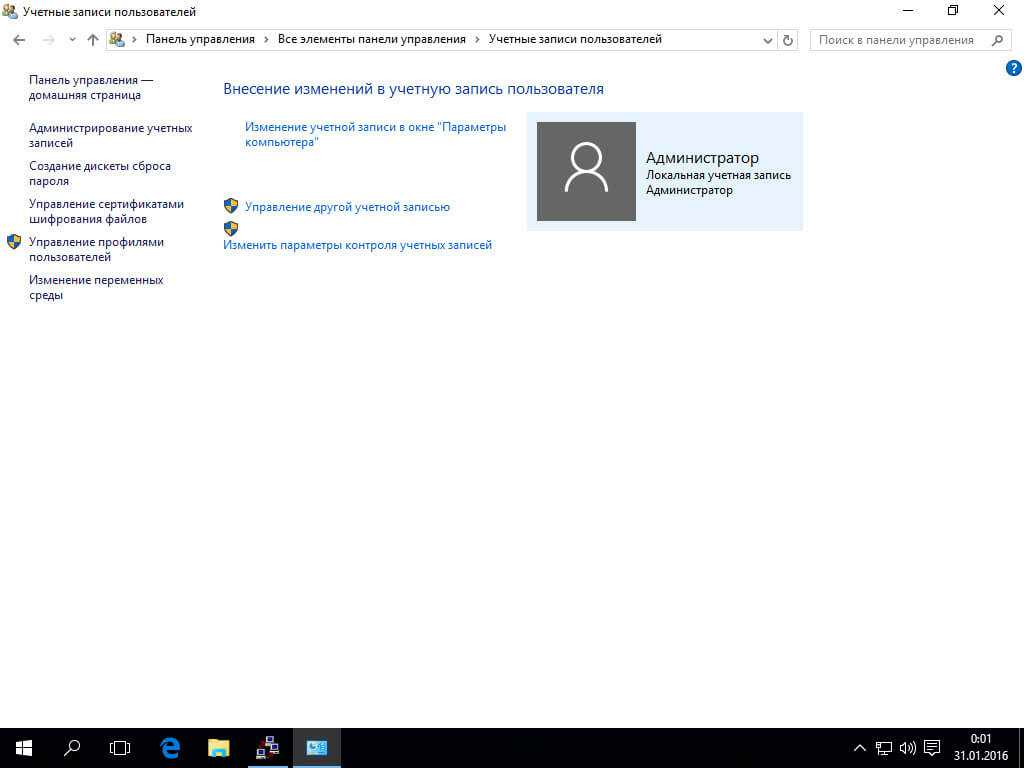Expand the address bar history dropdown
The height and width of the screenshot is (768, 1024).
[x=769, y=40]
